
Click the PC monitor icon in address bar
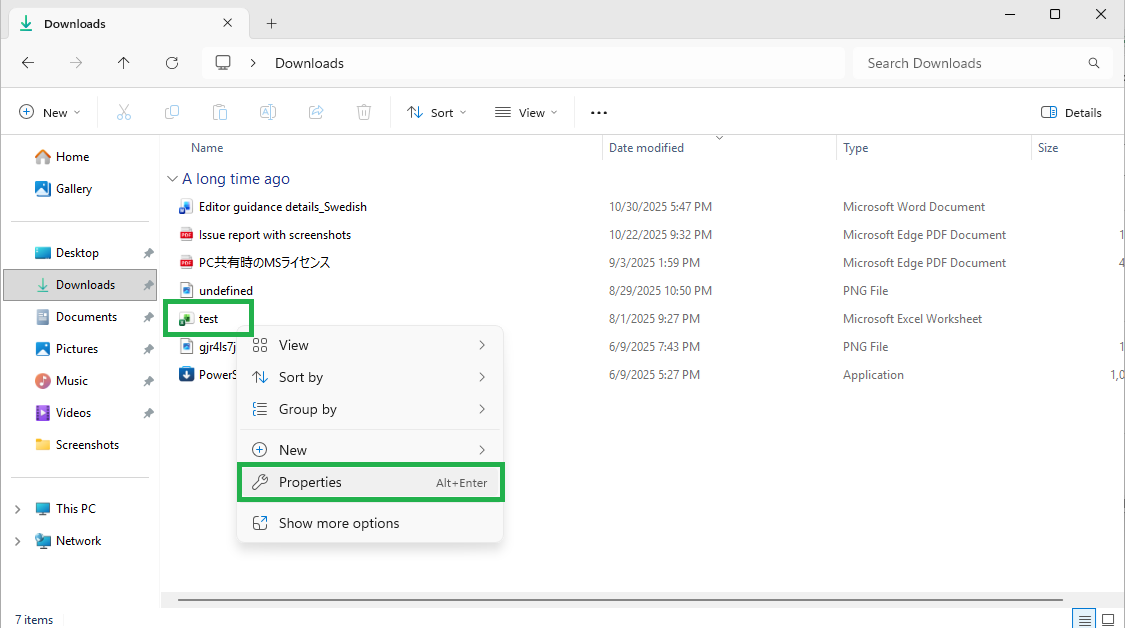point(223,63)
